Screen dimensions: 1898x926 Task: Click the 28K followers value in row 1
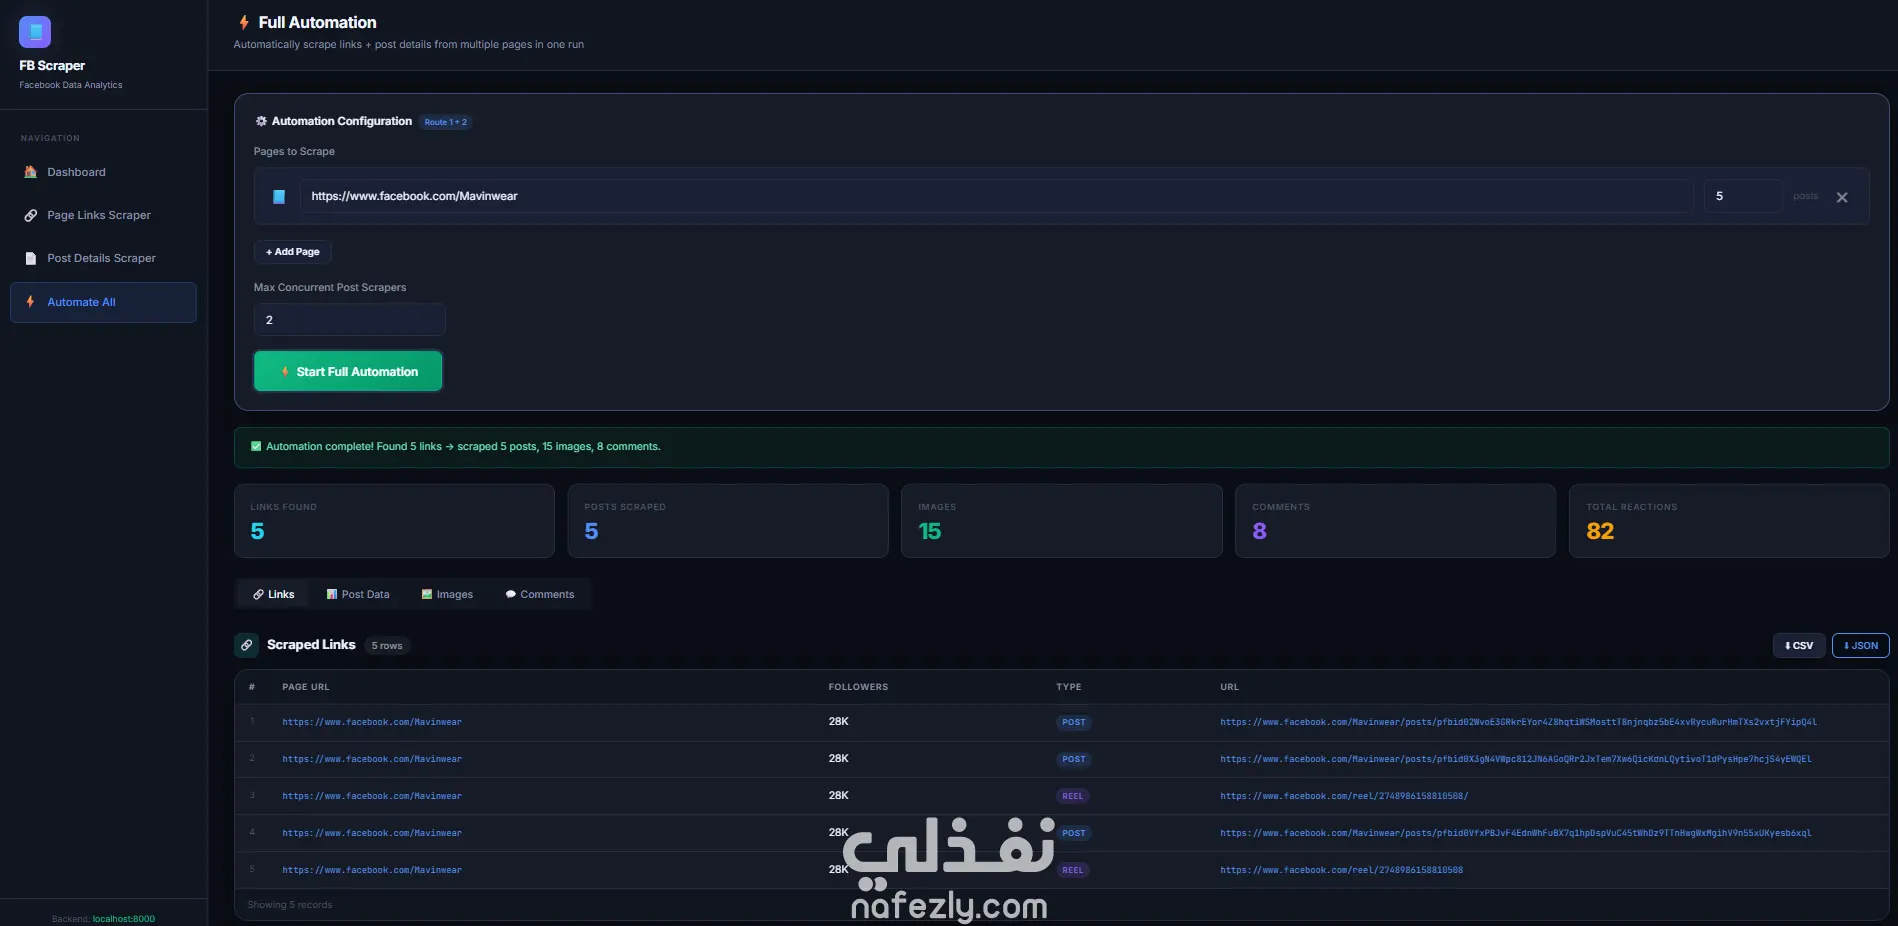(838, 721)
